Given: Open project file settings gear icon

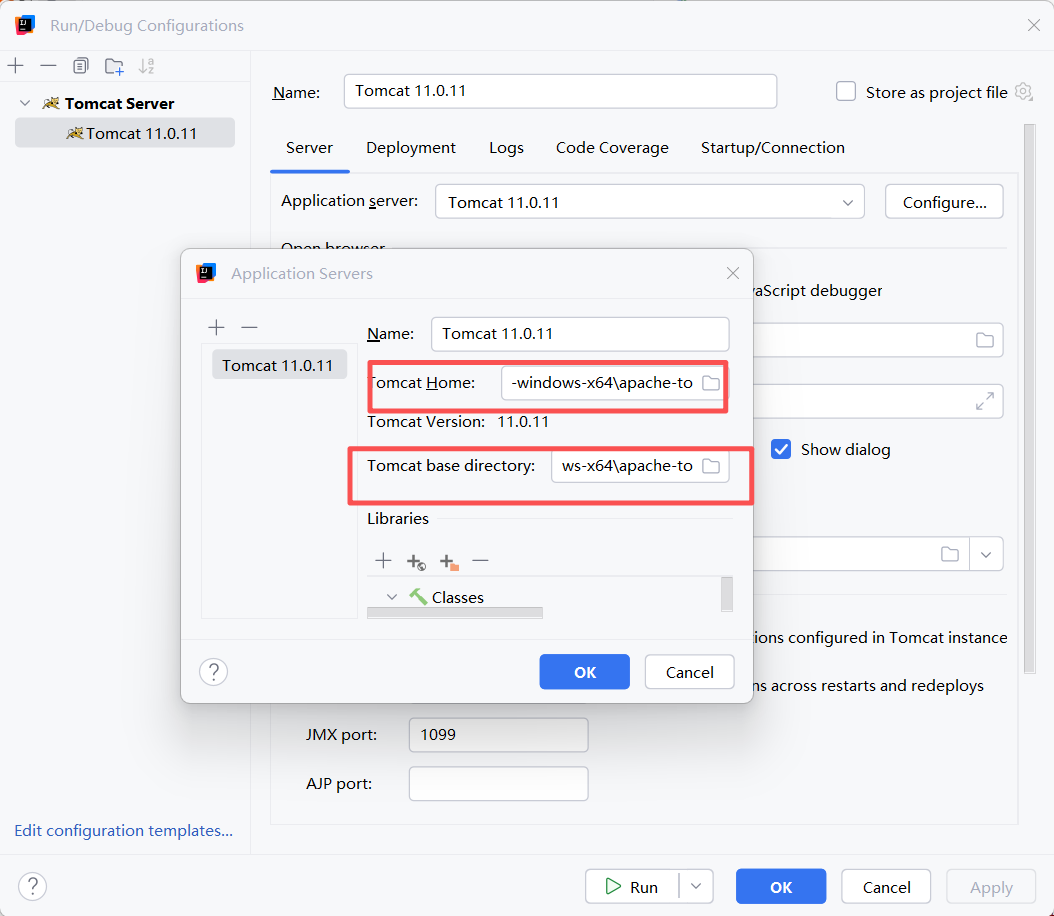Looking at the screenshot, I should [x=1024, y=91].
